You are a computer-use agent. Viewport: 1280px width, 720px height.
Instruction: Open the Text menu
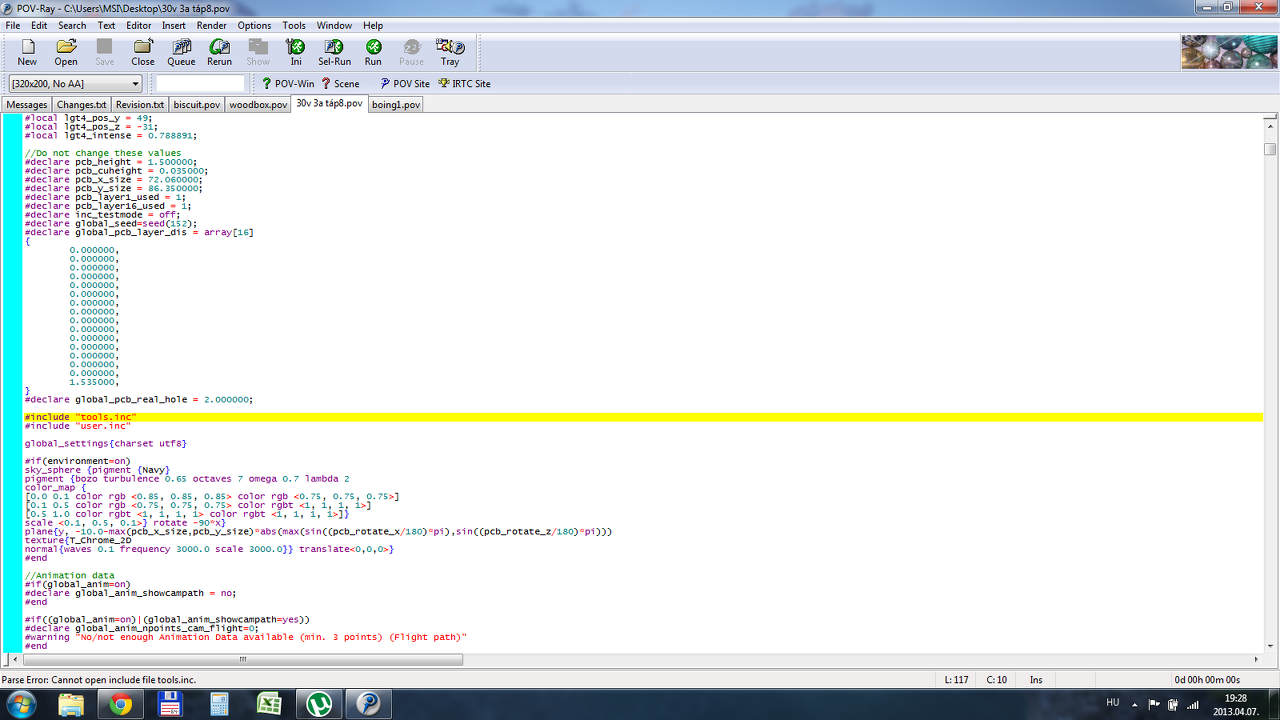106,25
